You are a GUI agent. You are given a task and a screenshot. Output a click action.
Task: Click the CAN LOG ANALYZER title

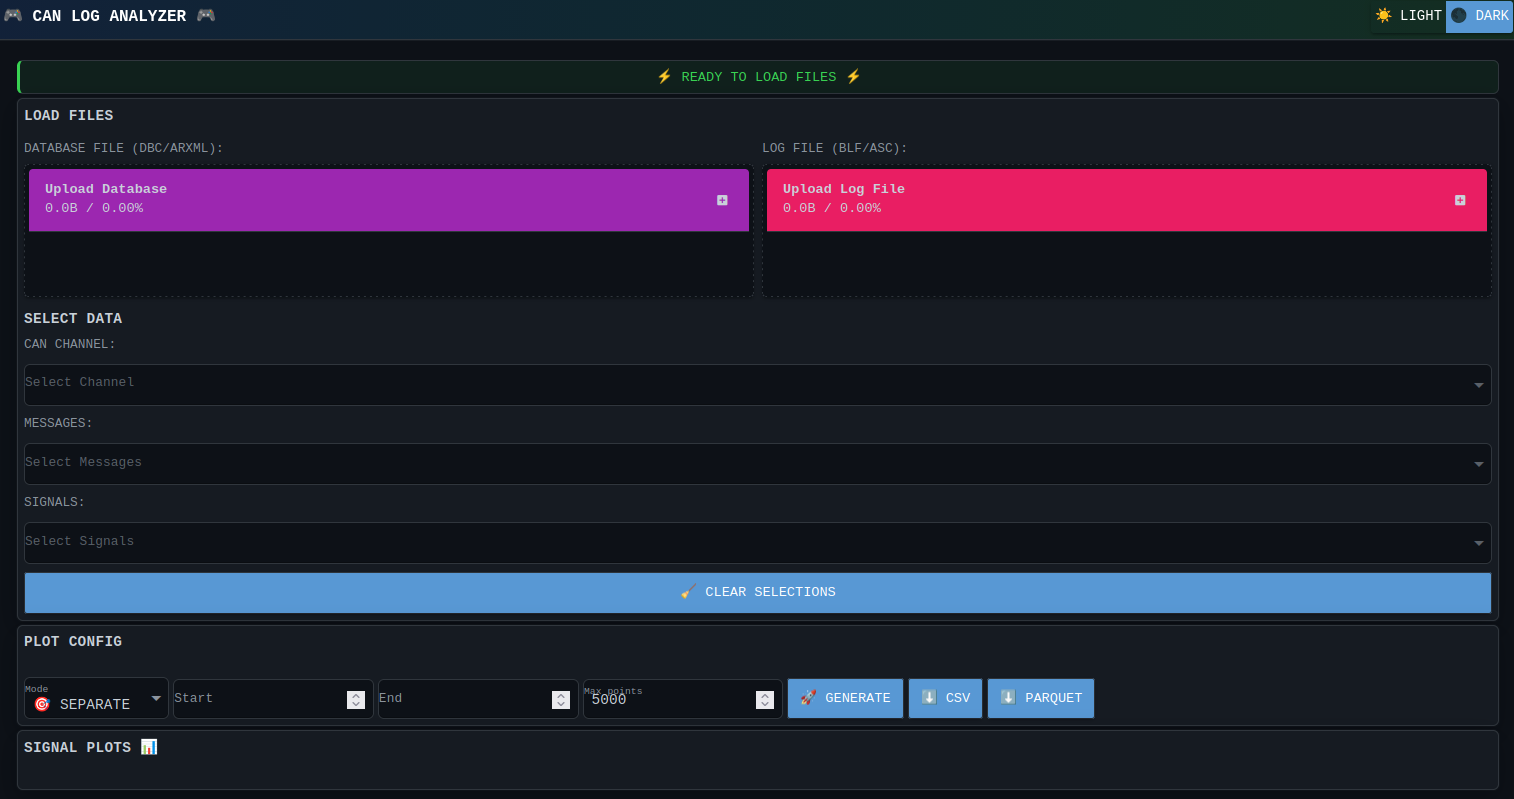[109, 16]
